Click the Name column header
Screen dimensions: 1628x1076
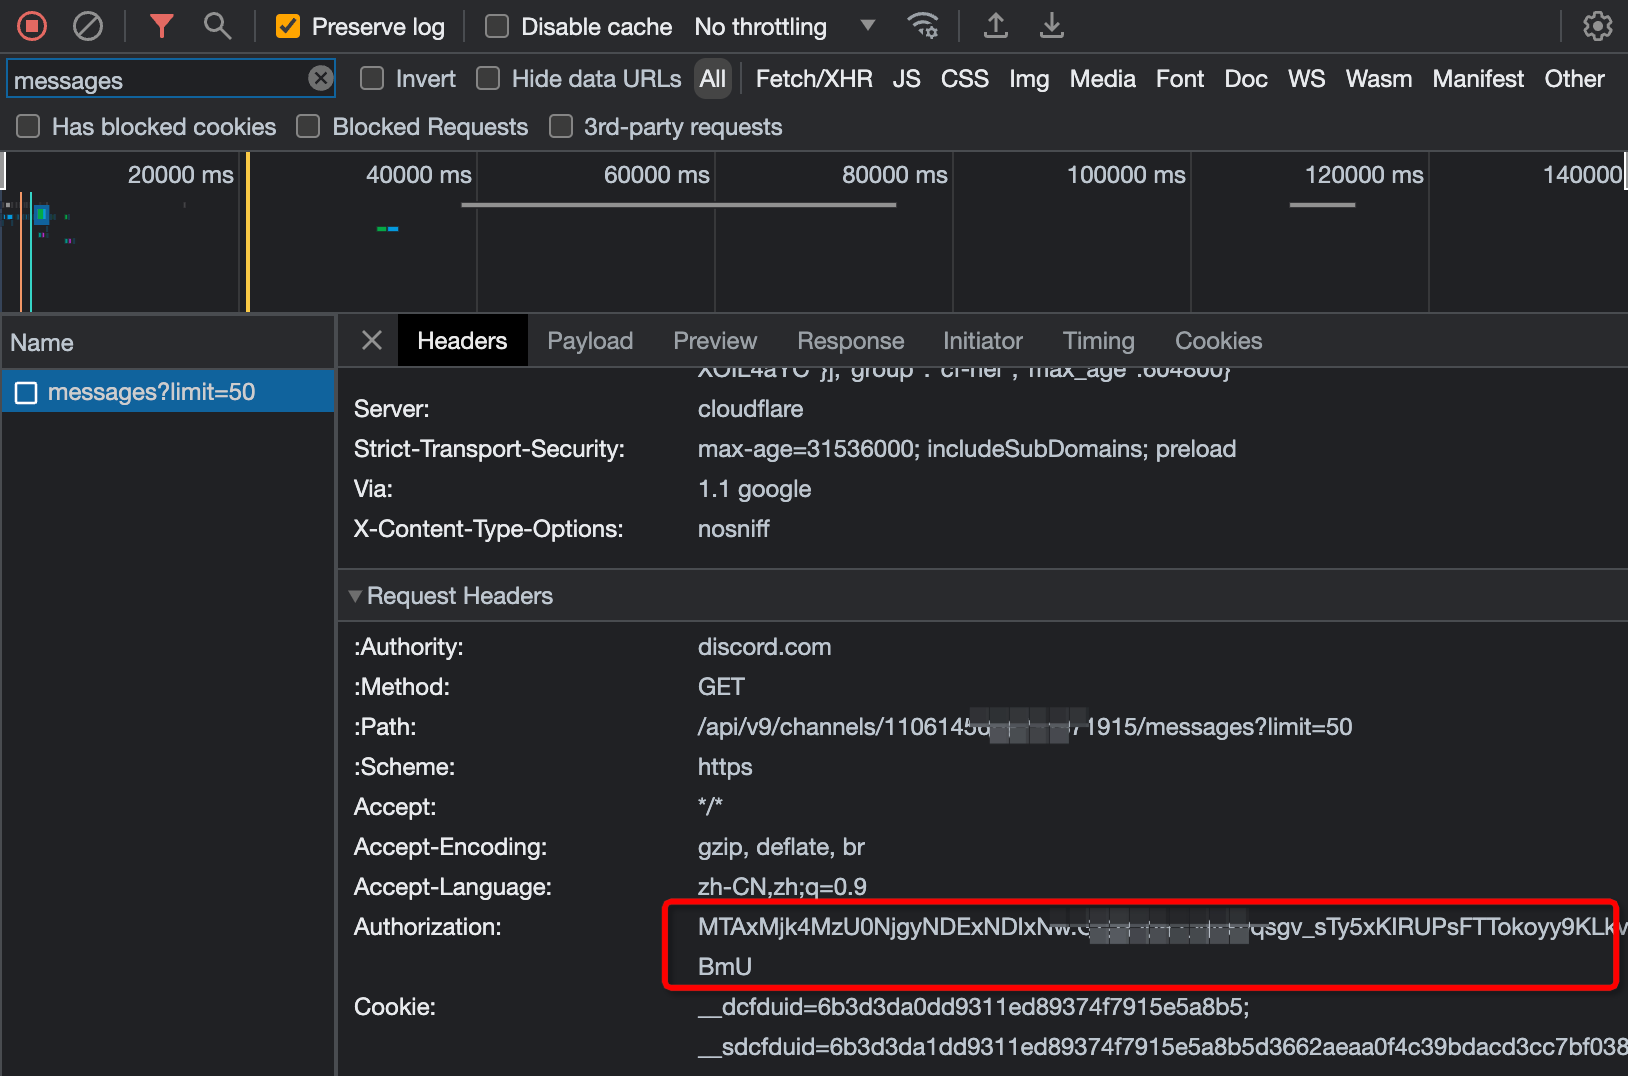pyautogui.click(x=168, y=343)
